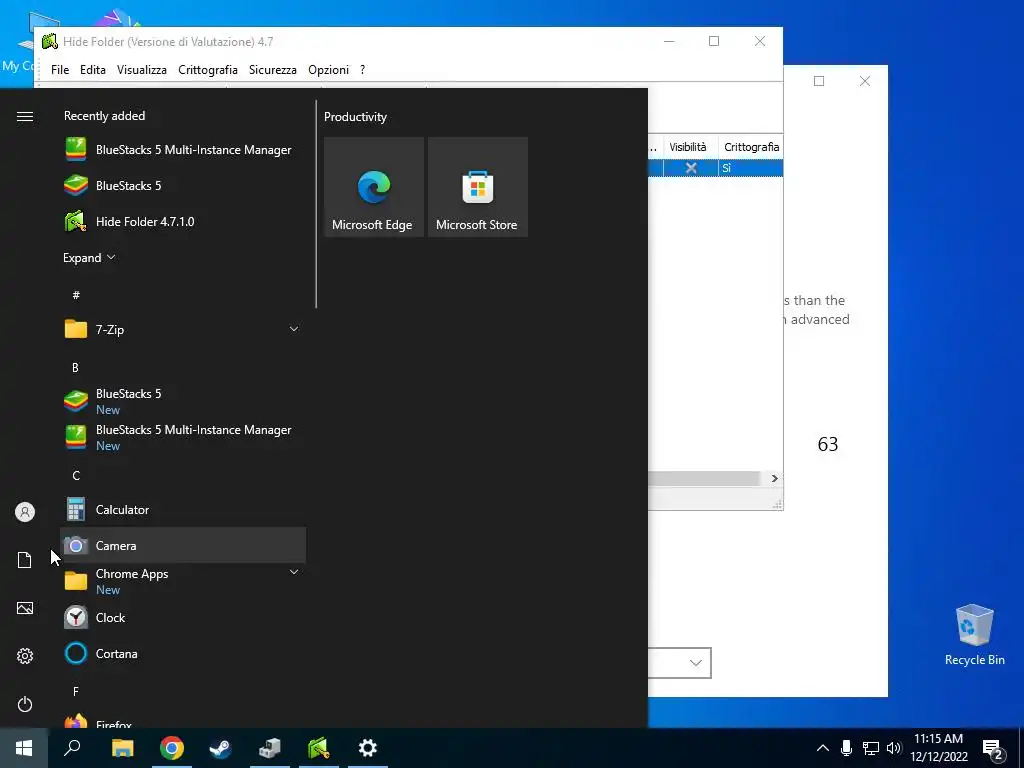Image resolution: width=1024 pixels, height=768 pixels.
Task: Open the notification center icon
Action: point(993,749)
